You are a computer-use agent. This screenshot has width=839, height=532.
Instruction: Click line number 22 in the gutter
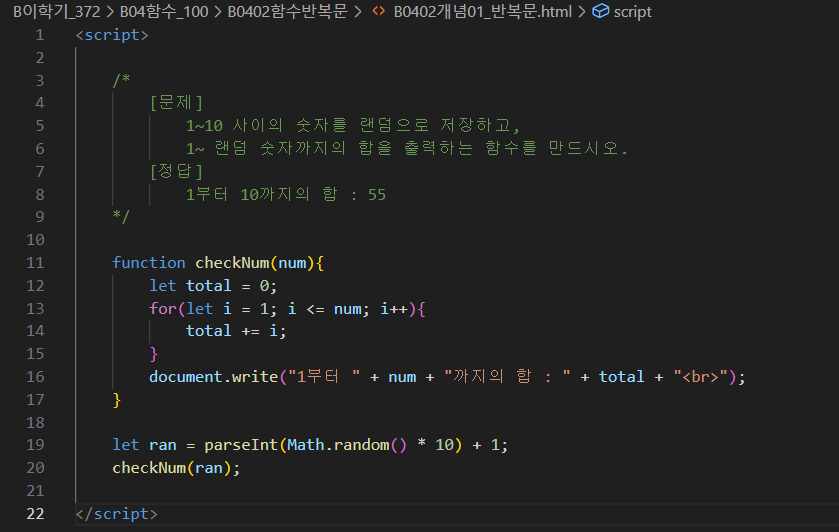(35, 514)
